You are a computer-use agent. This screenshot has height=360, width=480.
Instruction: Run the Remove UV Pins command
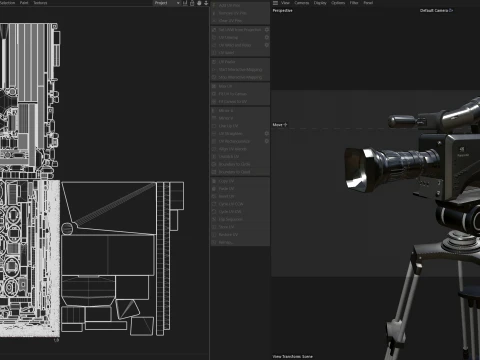pos(240,13)
